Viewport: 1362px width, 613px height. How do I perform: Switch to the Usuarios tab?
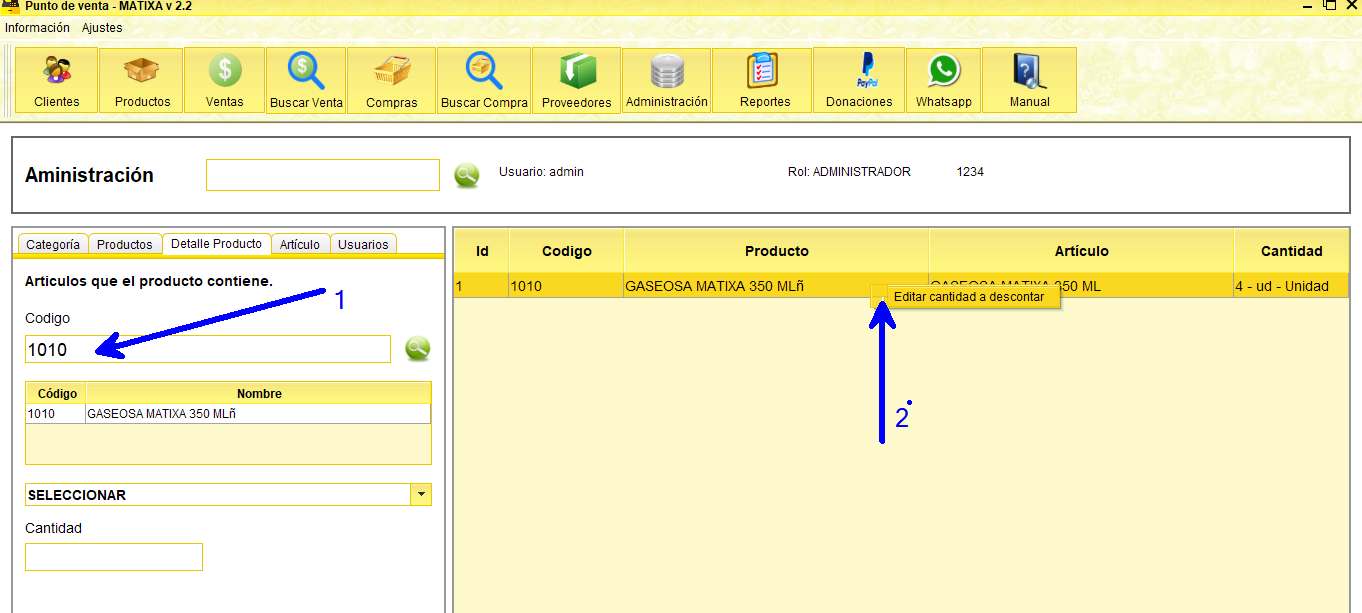click(362, 243)
